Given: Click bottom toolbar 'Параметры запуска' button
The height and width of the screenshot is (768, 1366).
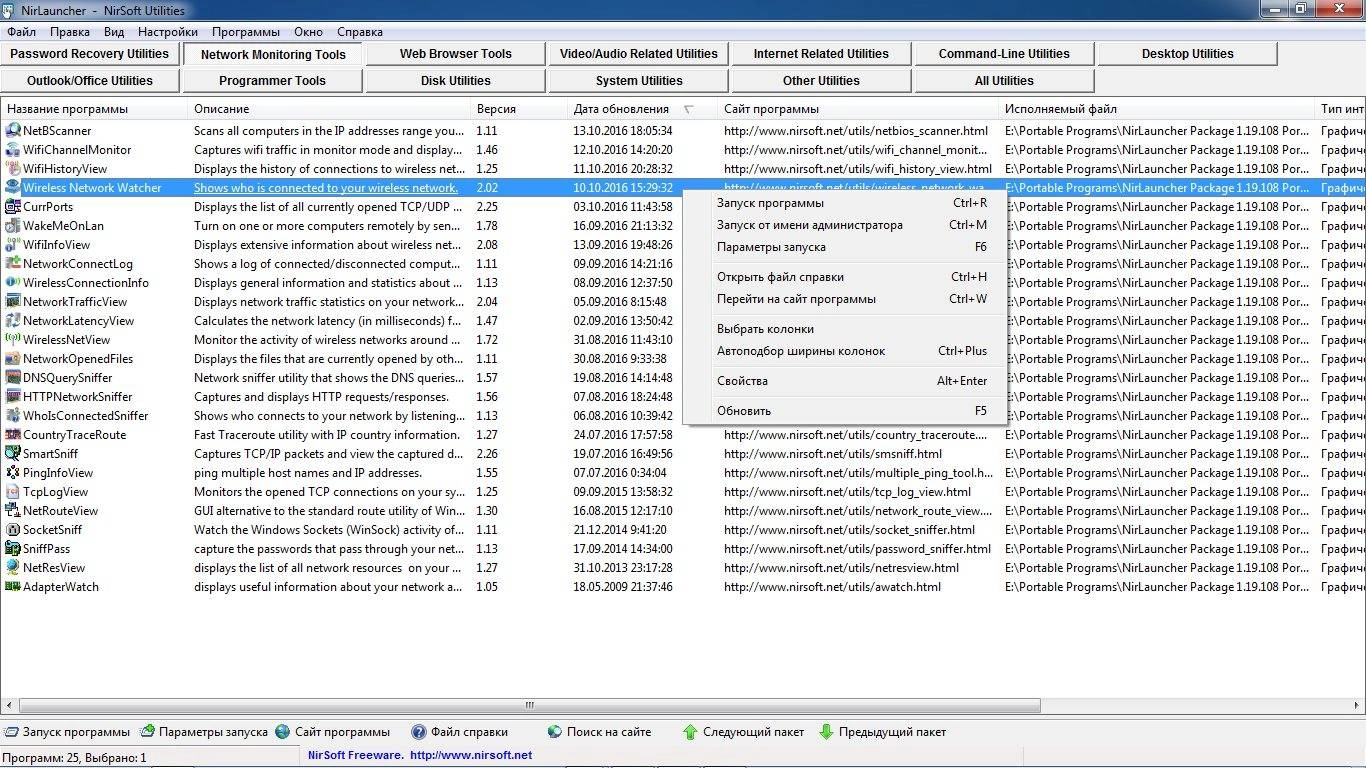Looking at the screenshot, I should 204,732.
